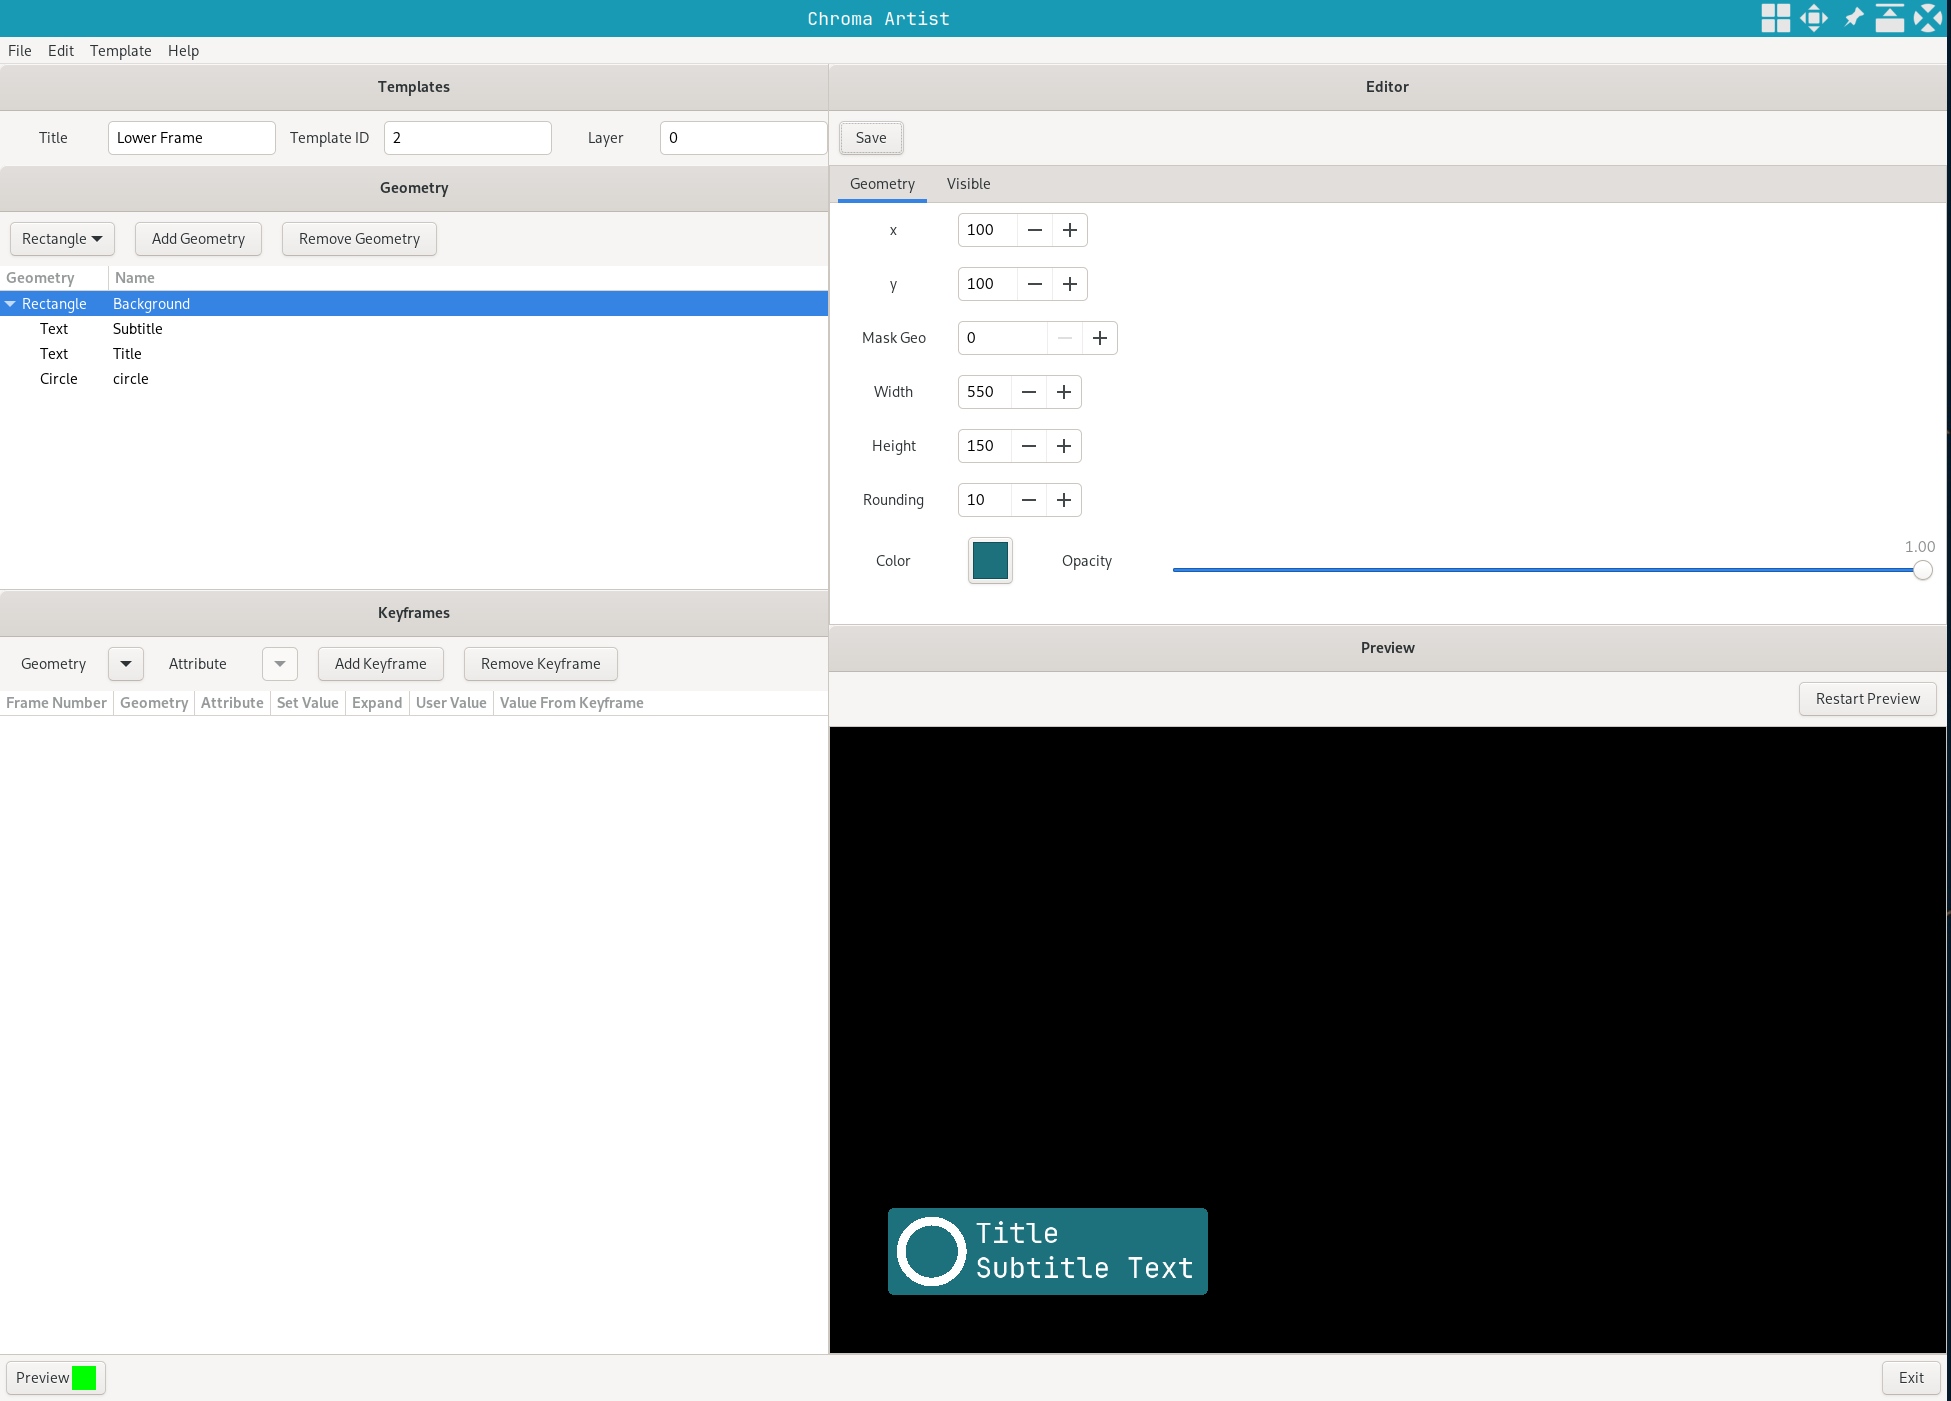Increase Rounding with the plus button
1951x1401 pixels.
pos(1064,500)
